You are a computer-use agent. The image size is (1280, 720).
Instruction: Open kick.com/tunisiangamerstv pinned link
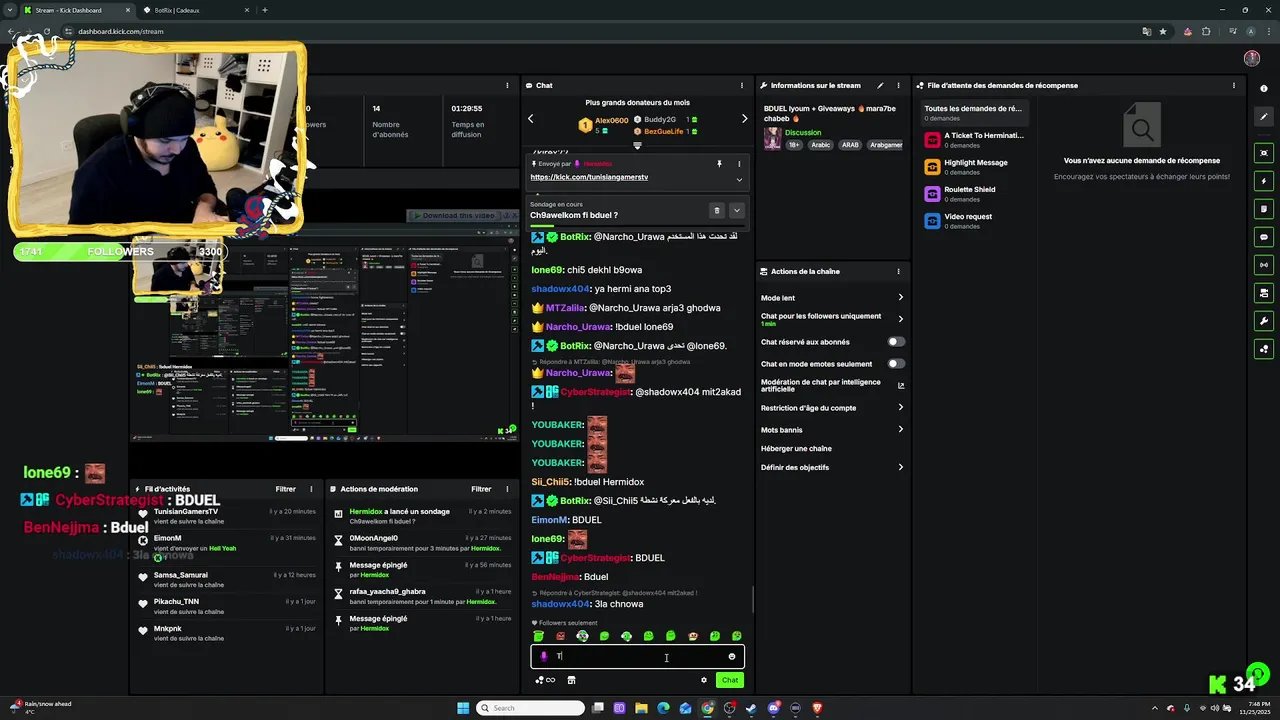pyautogui.click(x=589, y=177)
